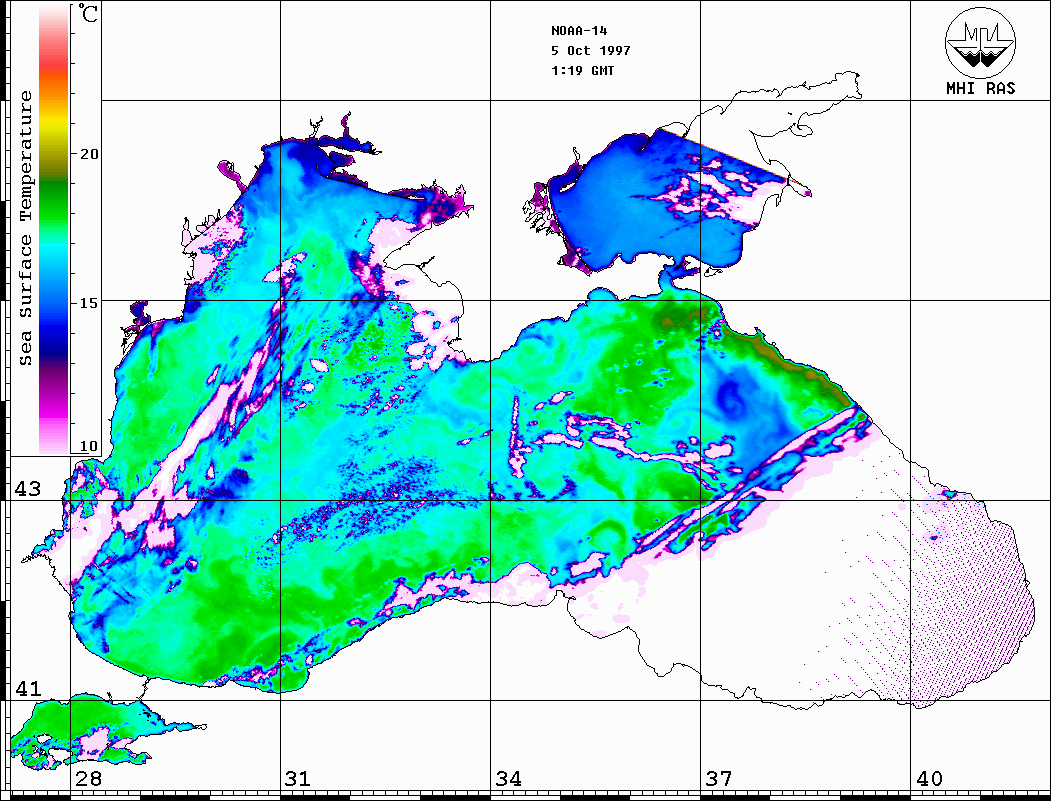Click the '15' value on temperature scale
The width and height of the screenshot is (1051, 801).
(x=88, y=303)
